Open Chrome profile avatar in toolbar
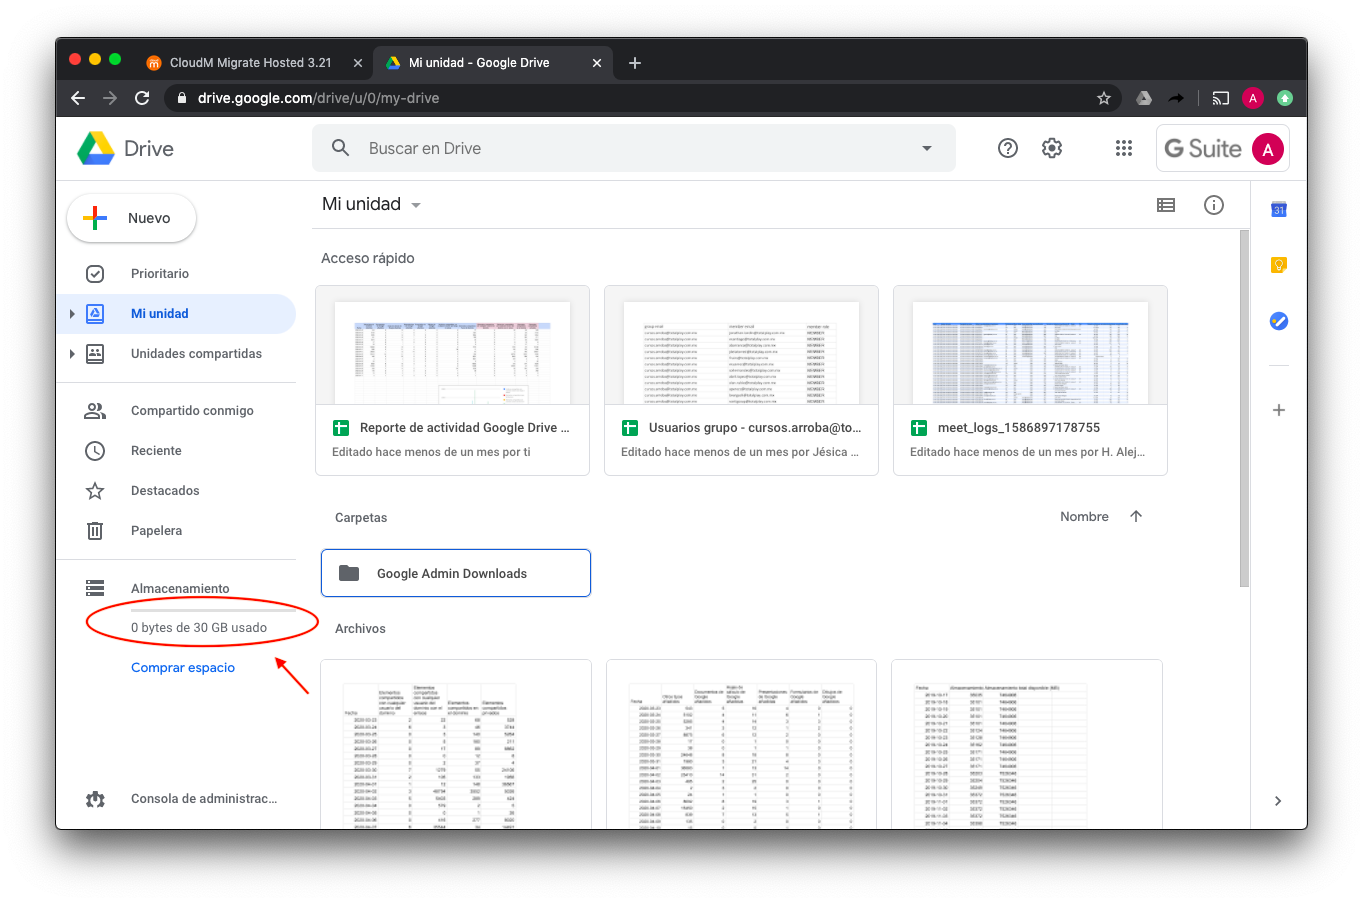1363x903 pixels. click(x=1253, y=98)
